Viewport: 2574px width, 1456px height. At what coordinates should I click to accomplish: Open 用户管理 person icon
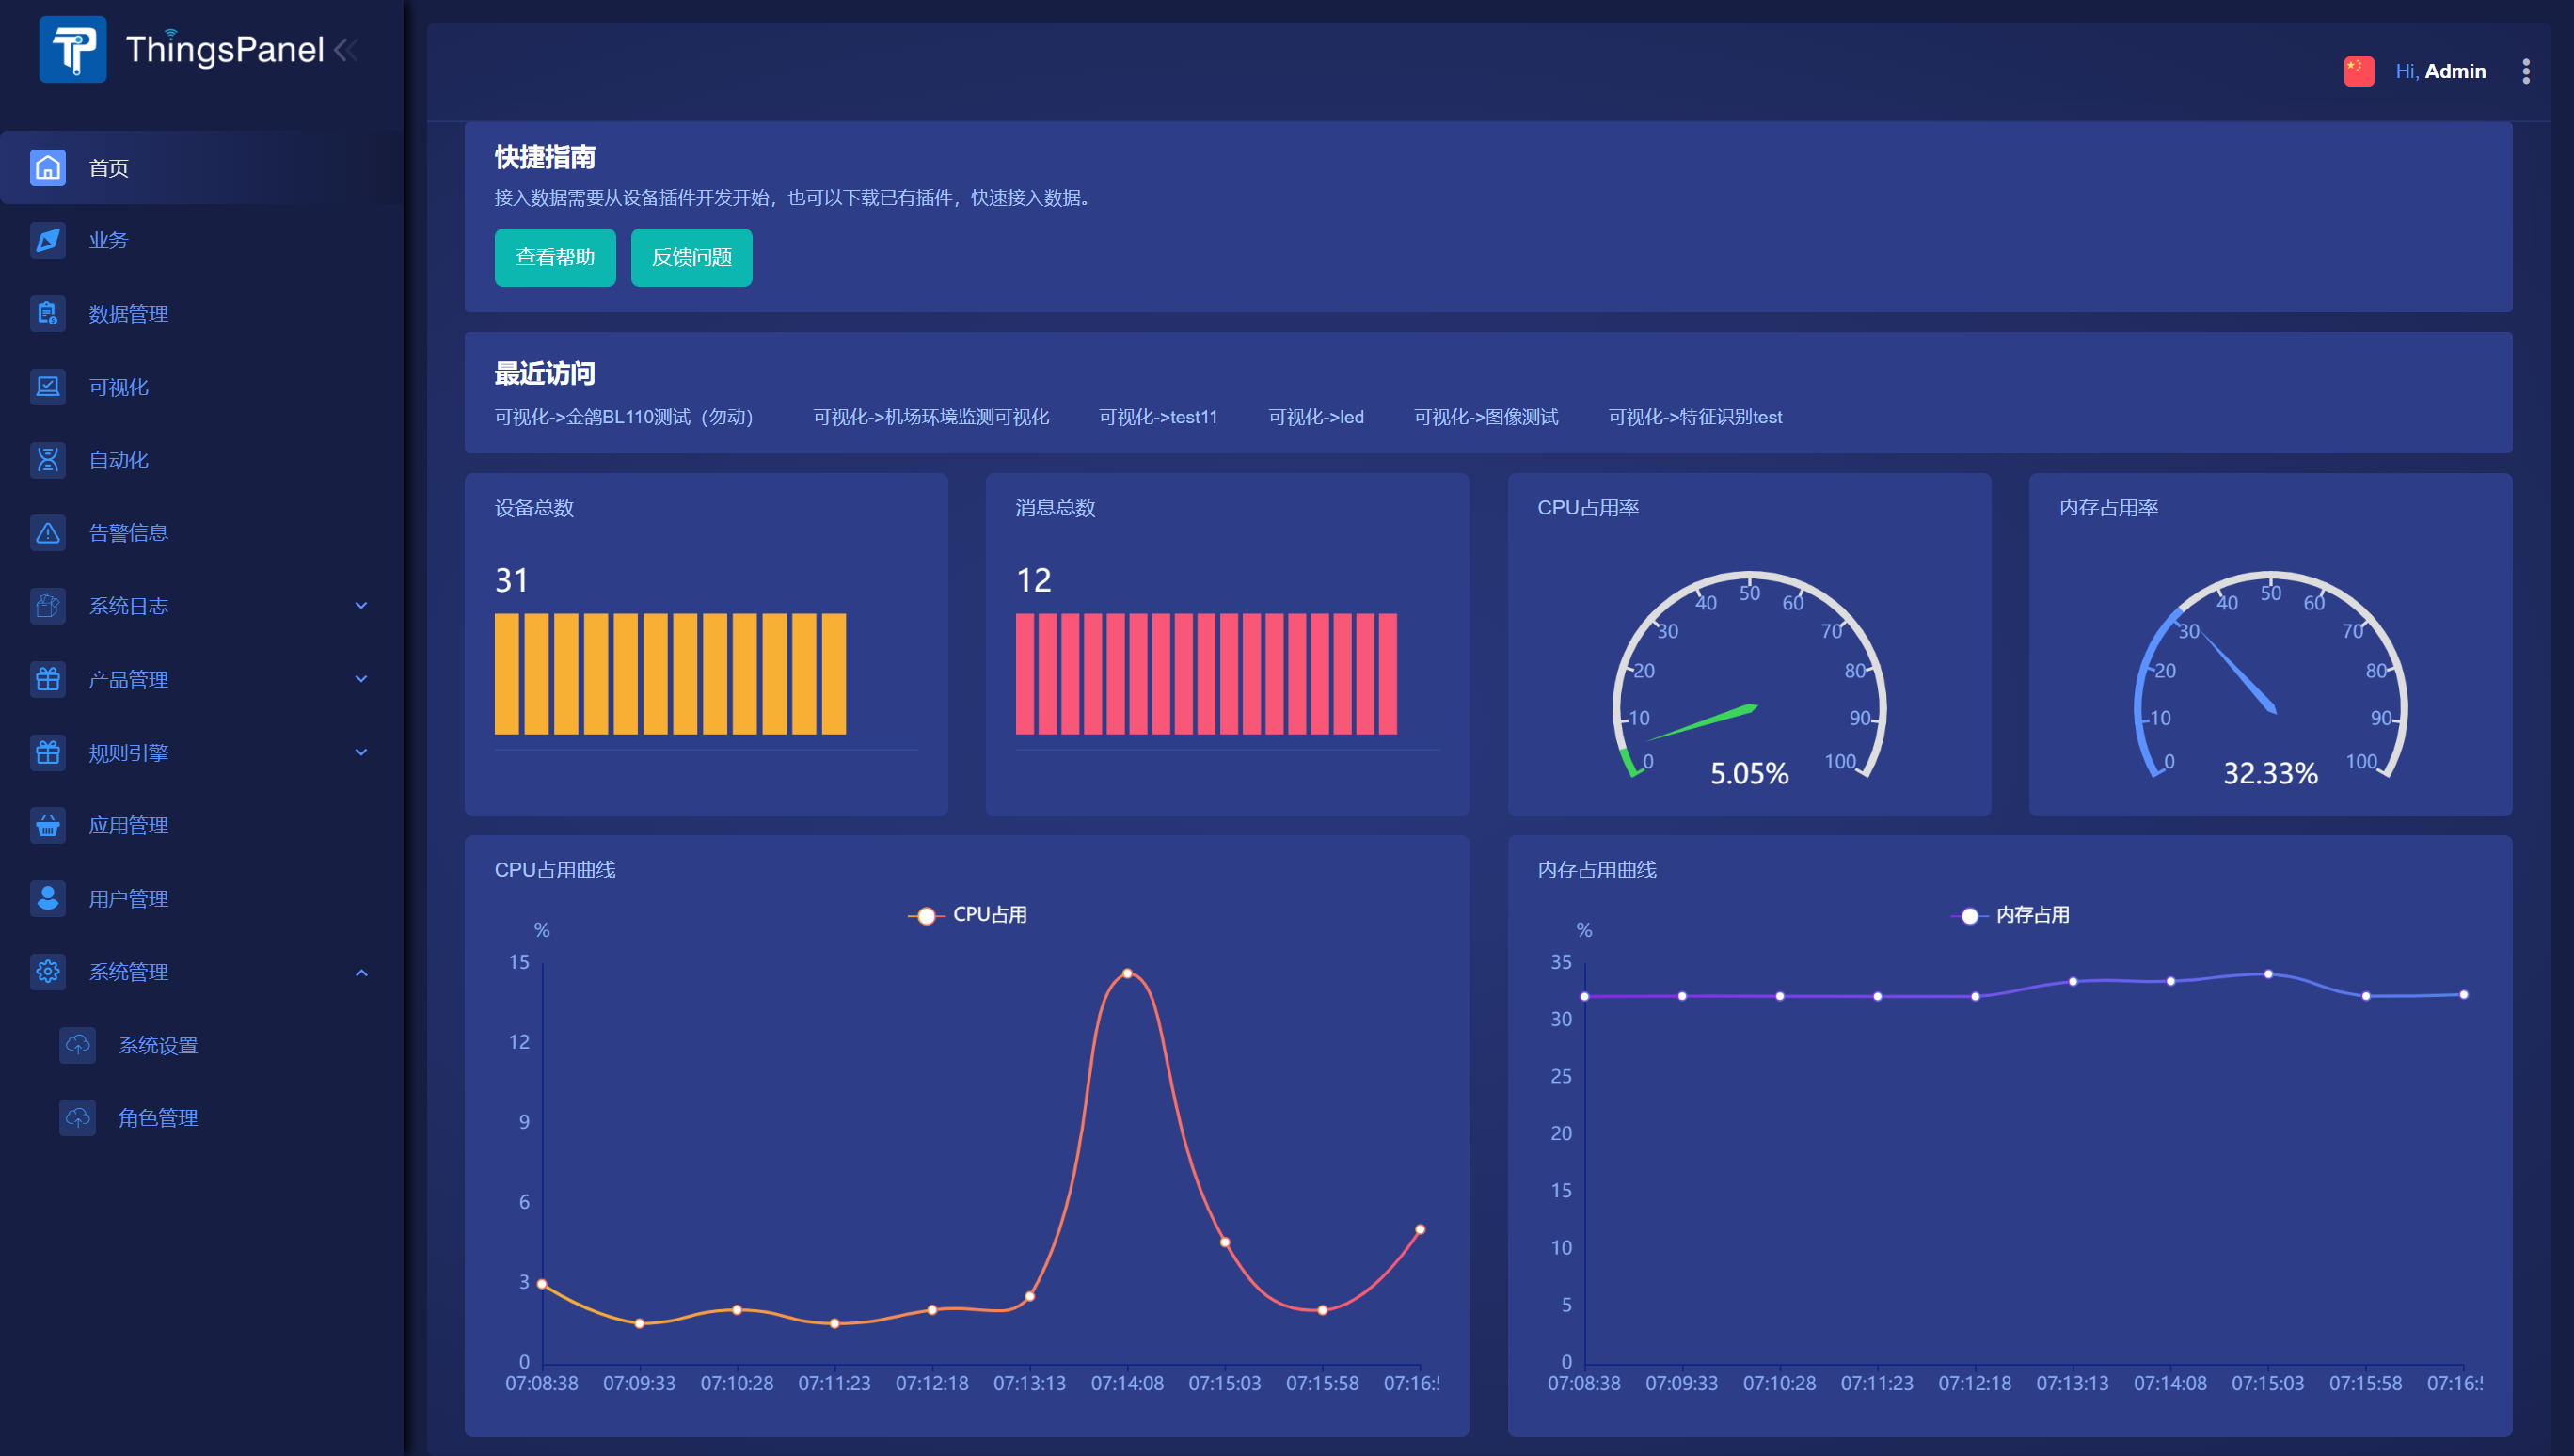pos(48,899)
